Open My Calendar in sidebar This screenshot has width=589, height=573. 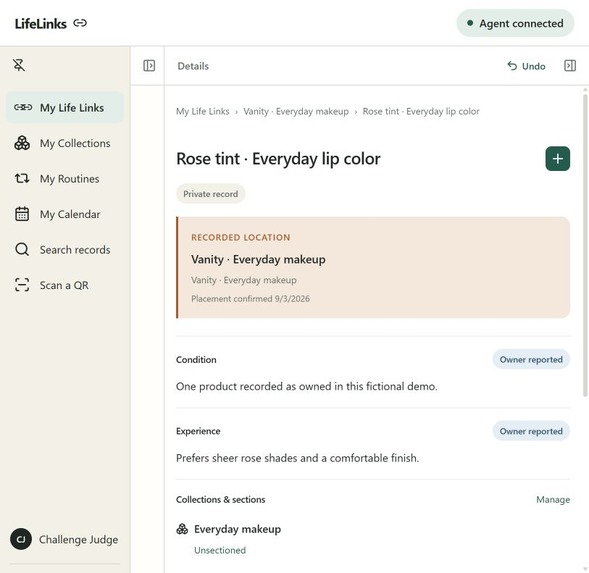64,214
